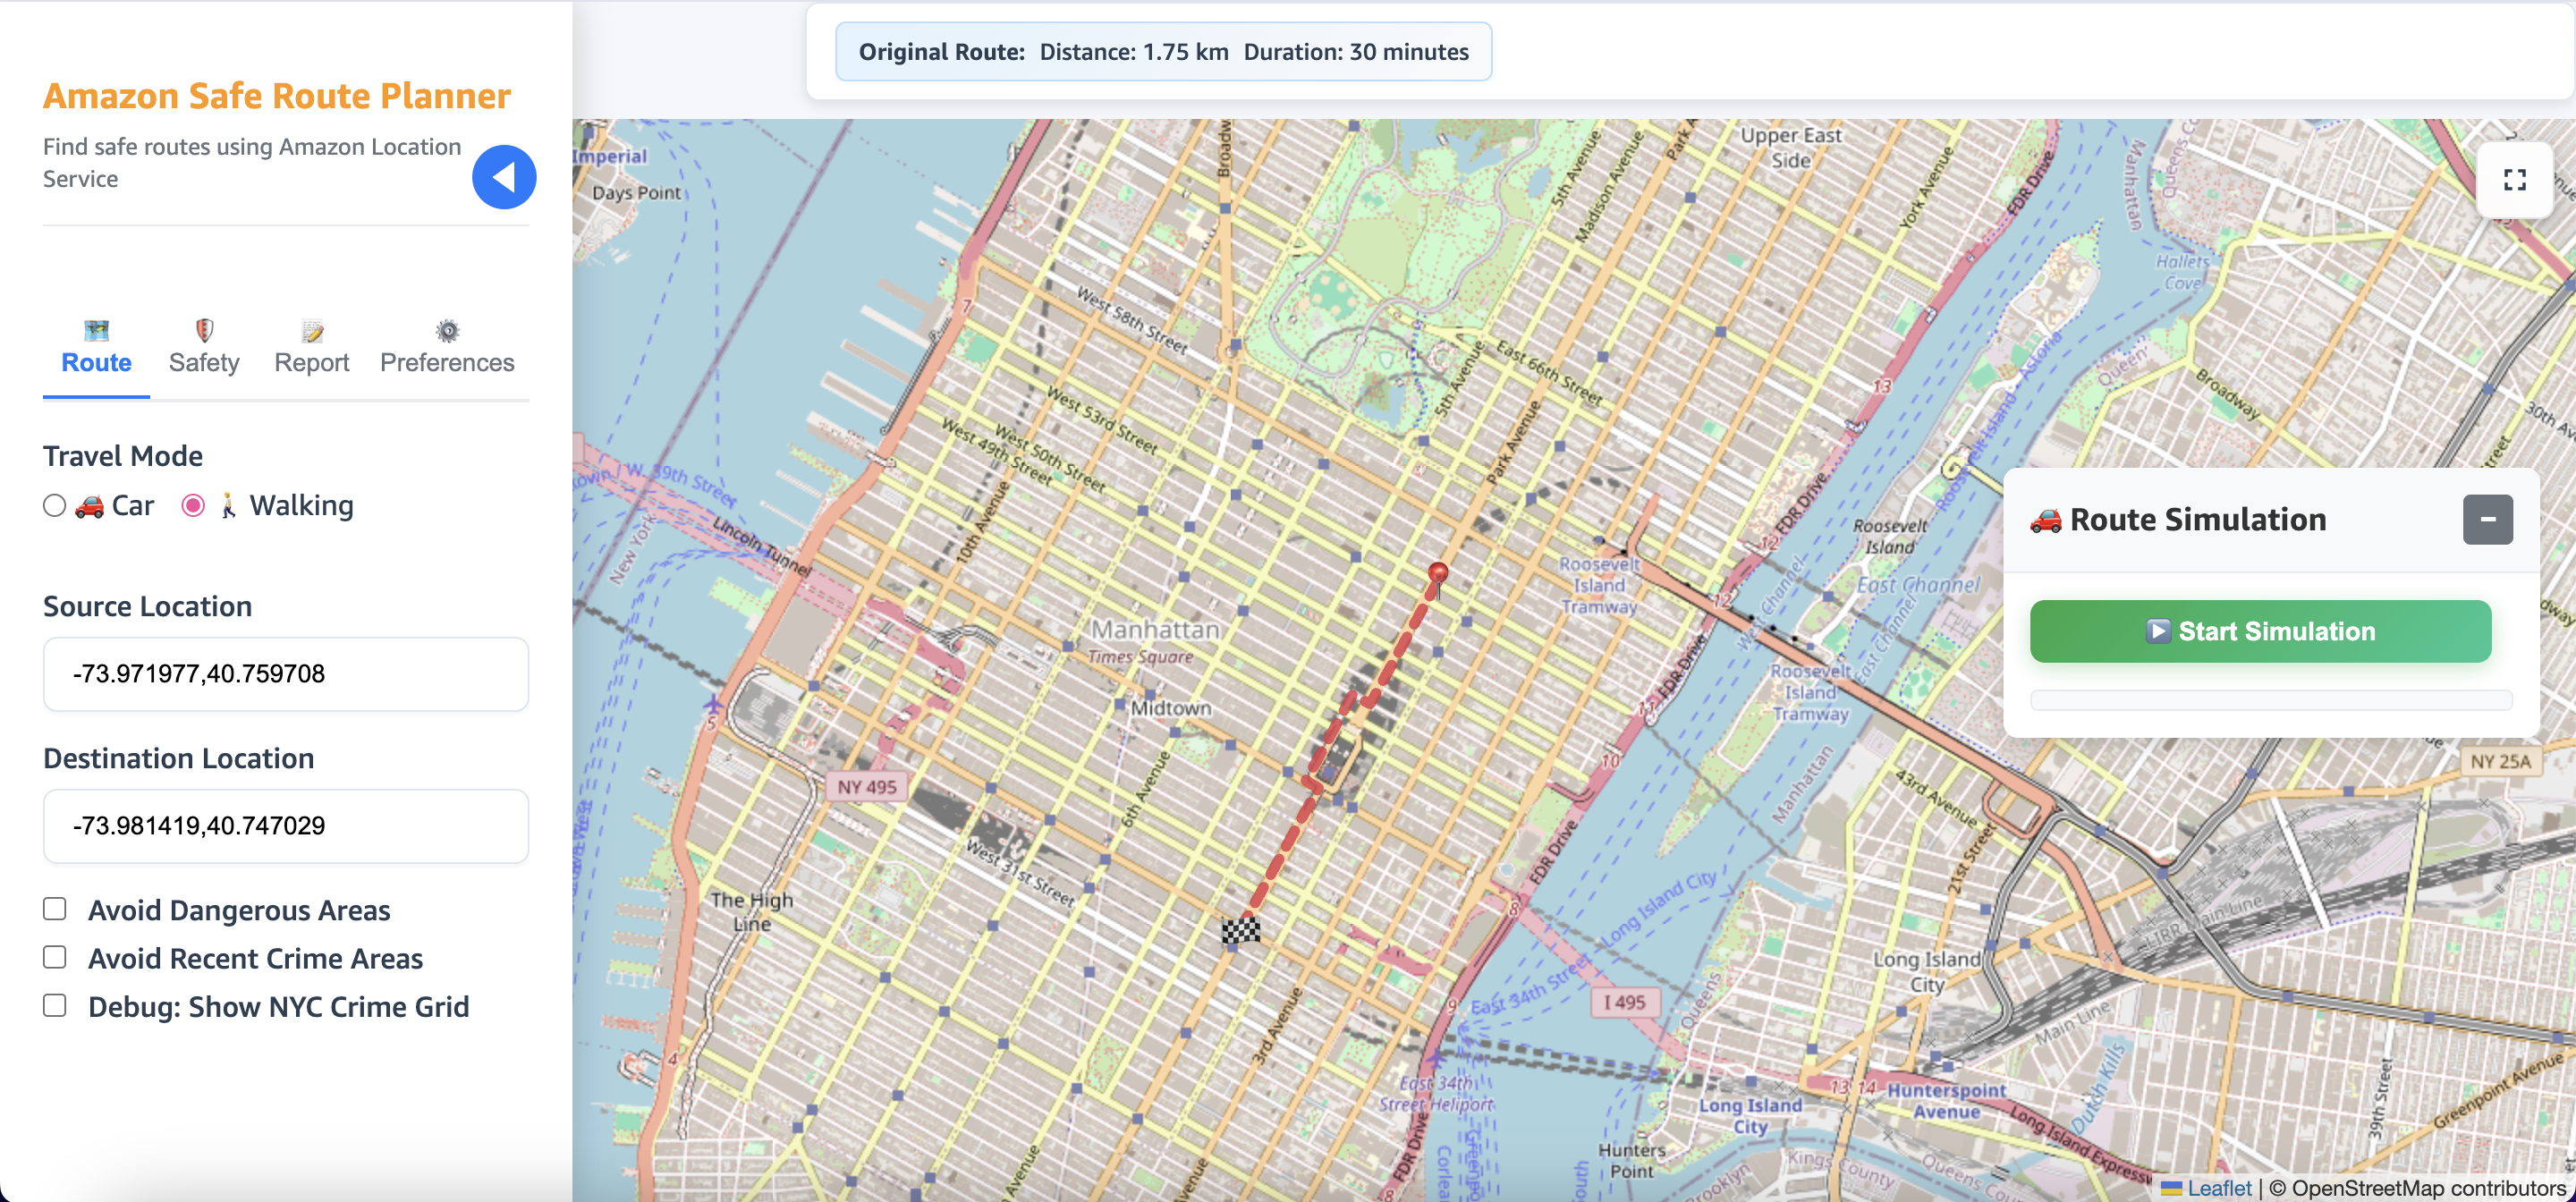2576x1202 pixels.
Task: Click the Safety shield icon
Action: (x=204, y=330)
